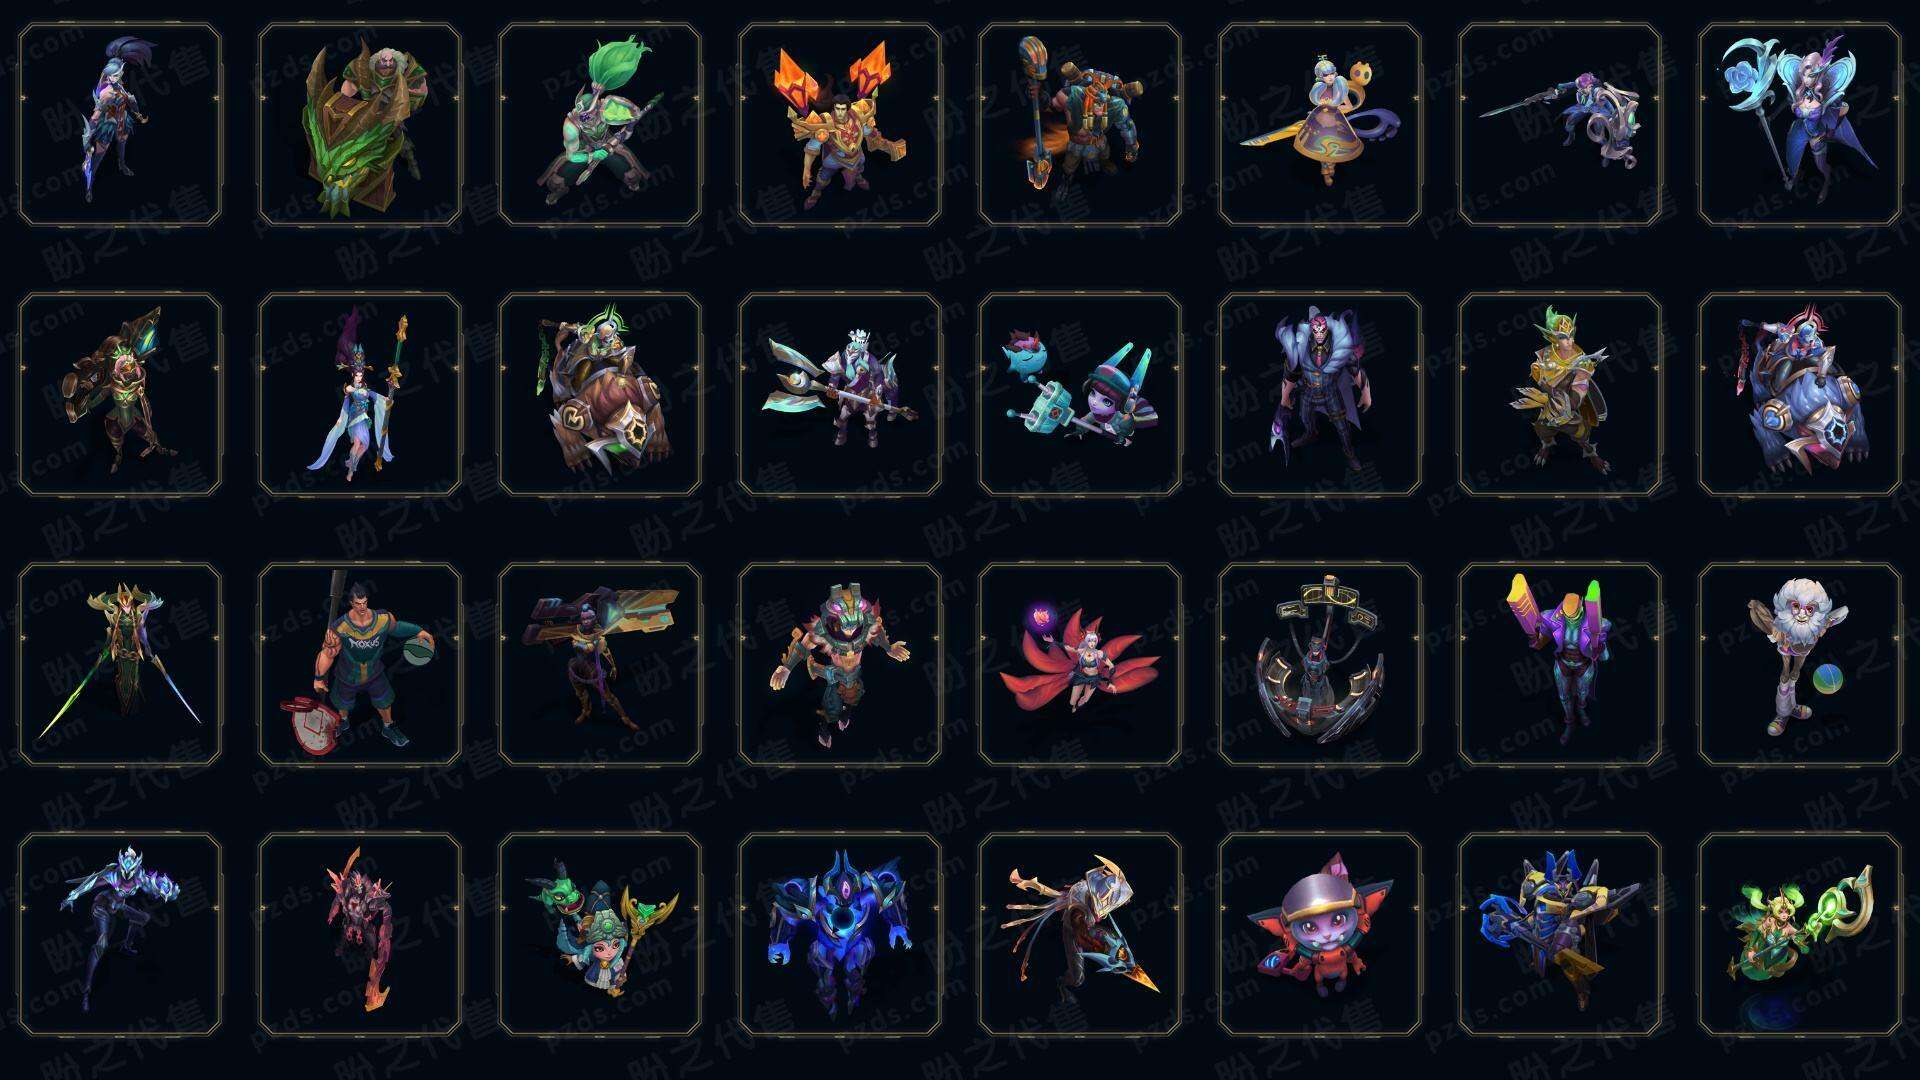Pick the large cannon-carrying Senna skin
This screenshot has height=1080, width=1920.
[x=600, y=664]
